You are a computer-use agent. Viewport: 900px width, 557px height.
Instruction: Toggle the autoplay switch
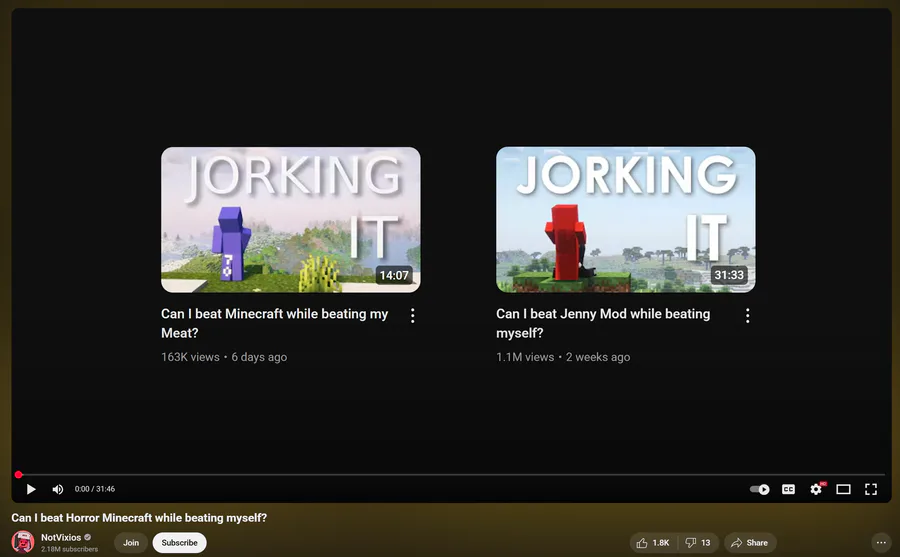[759, 489]
